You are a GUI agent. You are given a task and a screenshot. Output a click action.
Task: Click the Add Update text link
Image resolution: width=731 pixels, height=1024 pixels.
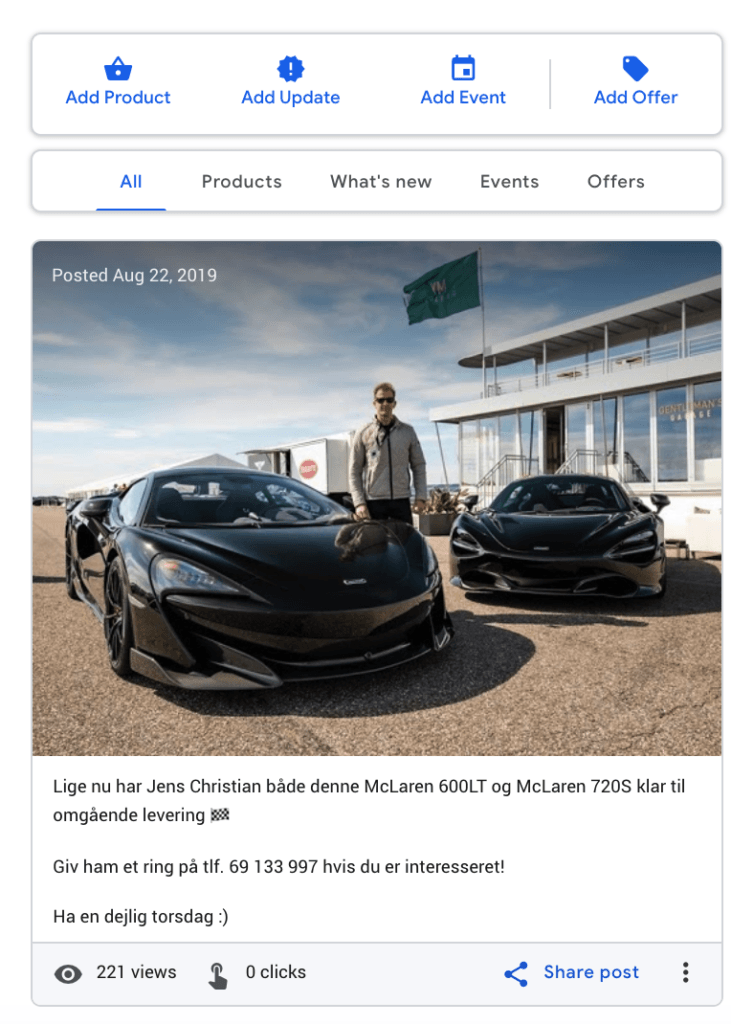[291, 97]
